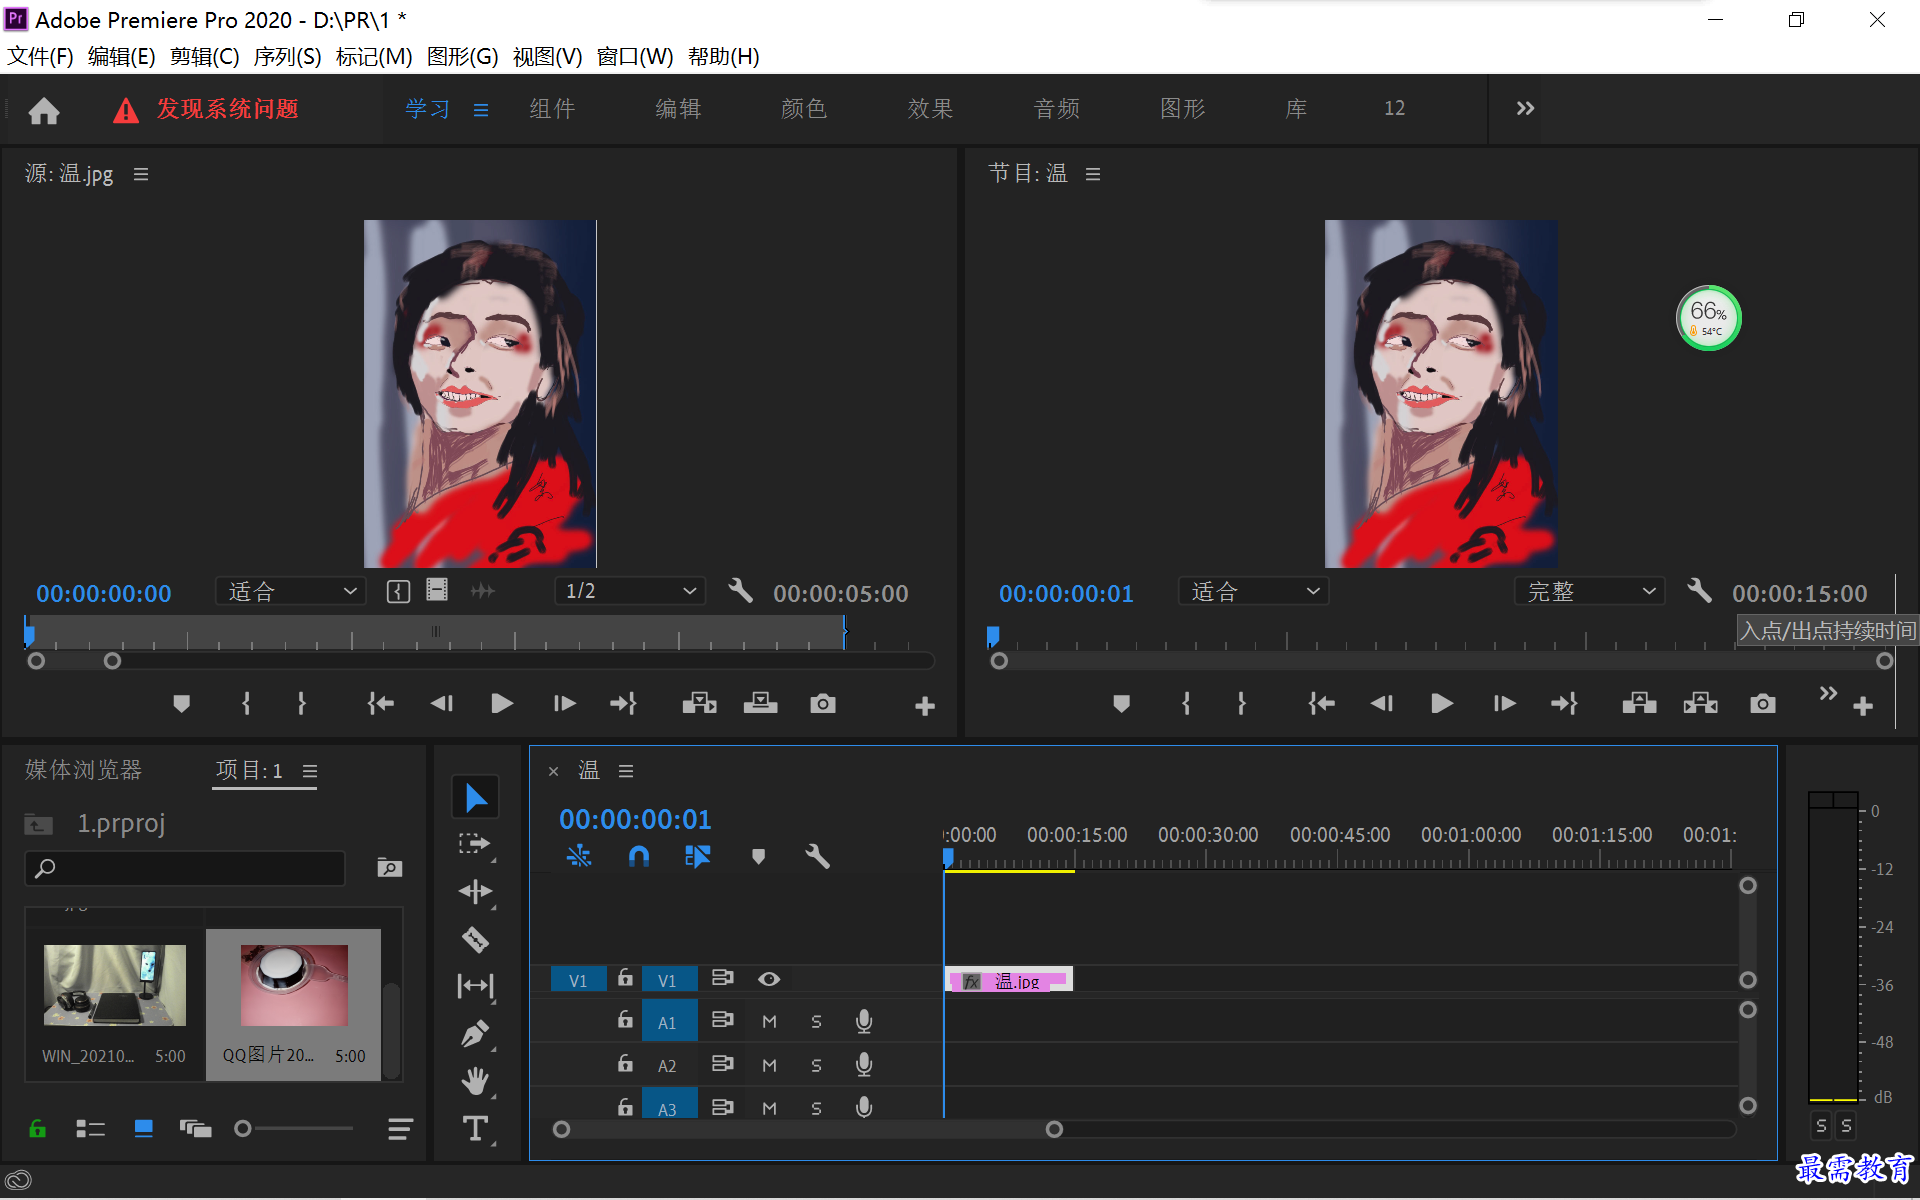Open Source panel menu next to 温.jpg

141,174
